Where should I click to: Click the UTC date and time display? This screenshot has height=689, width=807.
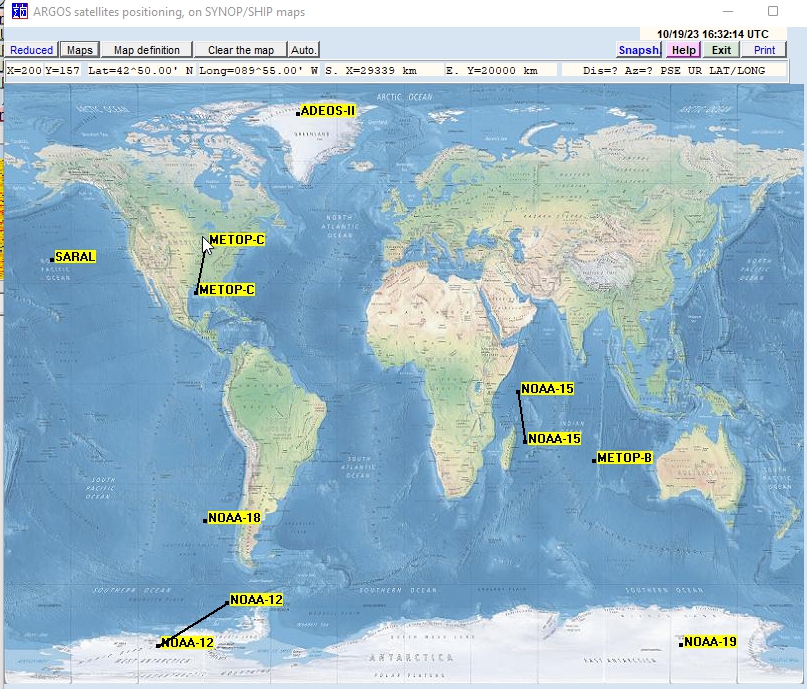pos(712,34)
